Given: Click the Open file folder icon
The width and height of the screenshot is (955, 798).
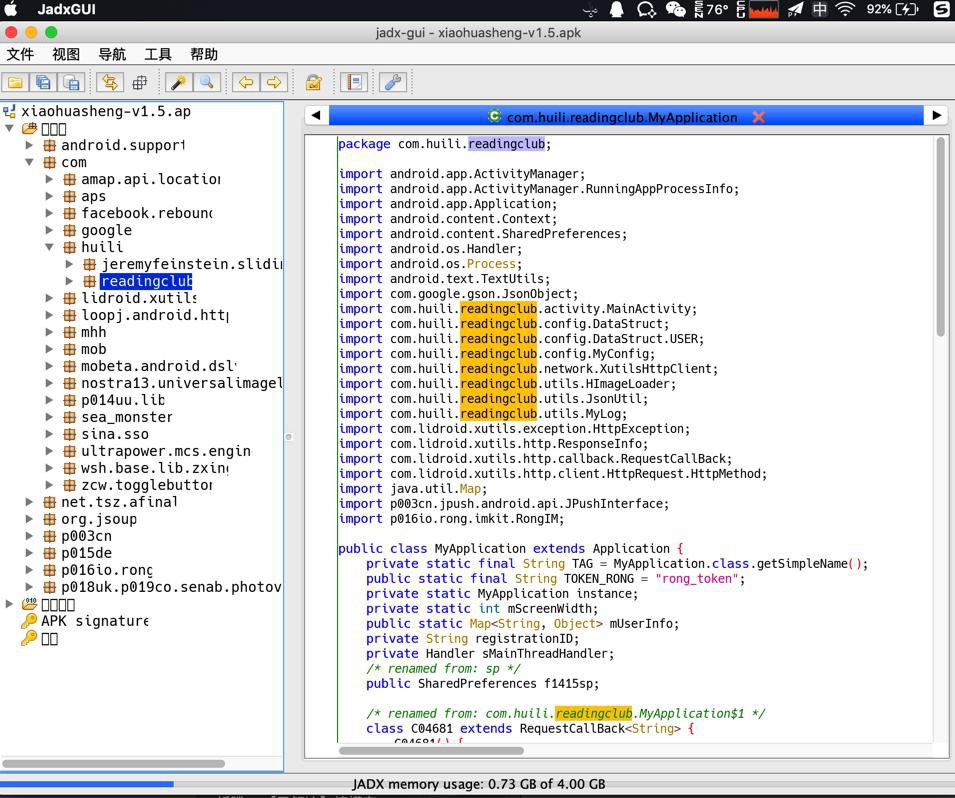Looking at the screenshot, I should (x=15, y=83).
